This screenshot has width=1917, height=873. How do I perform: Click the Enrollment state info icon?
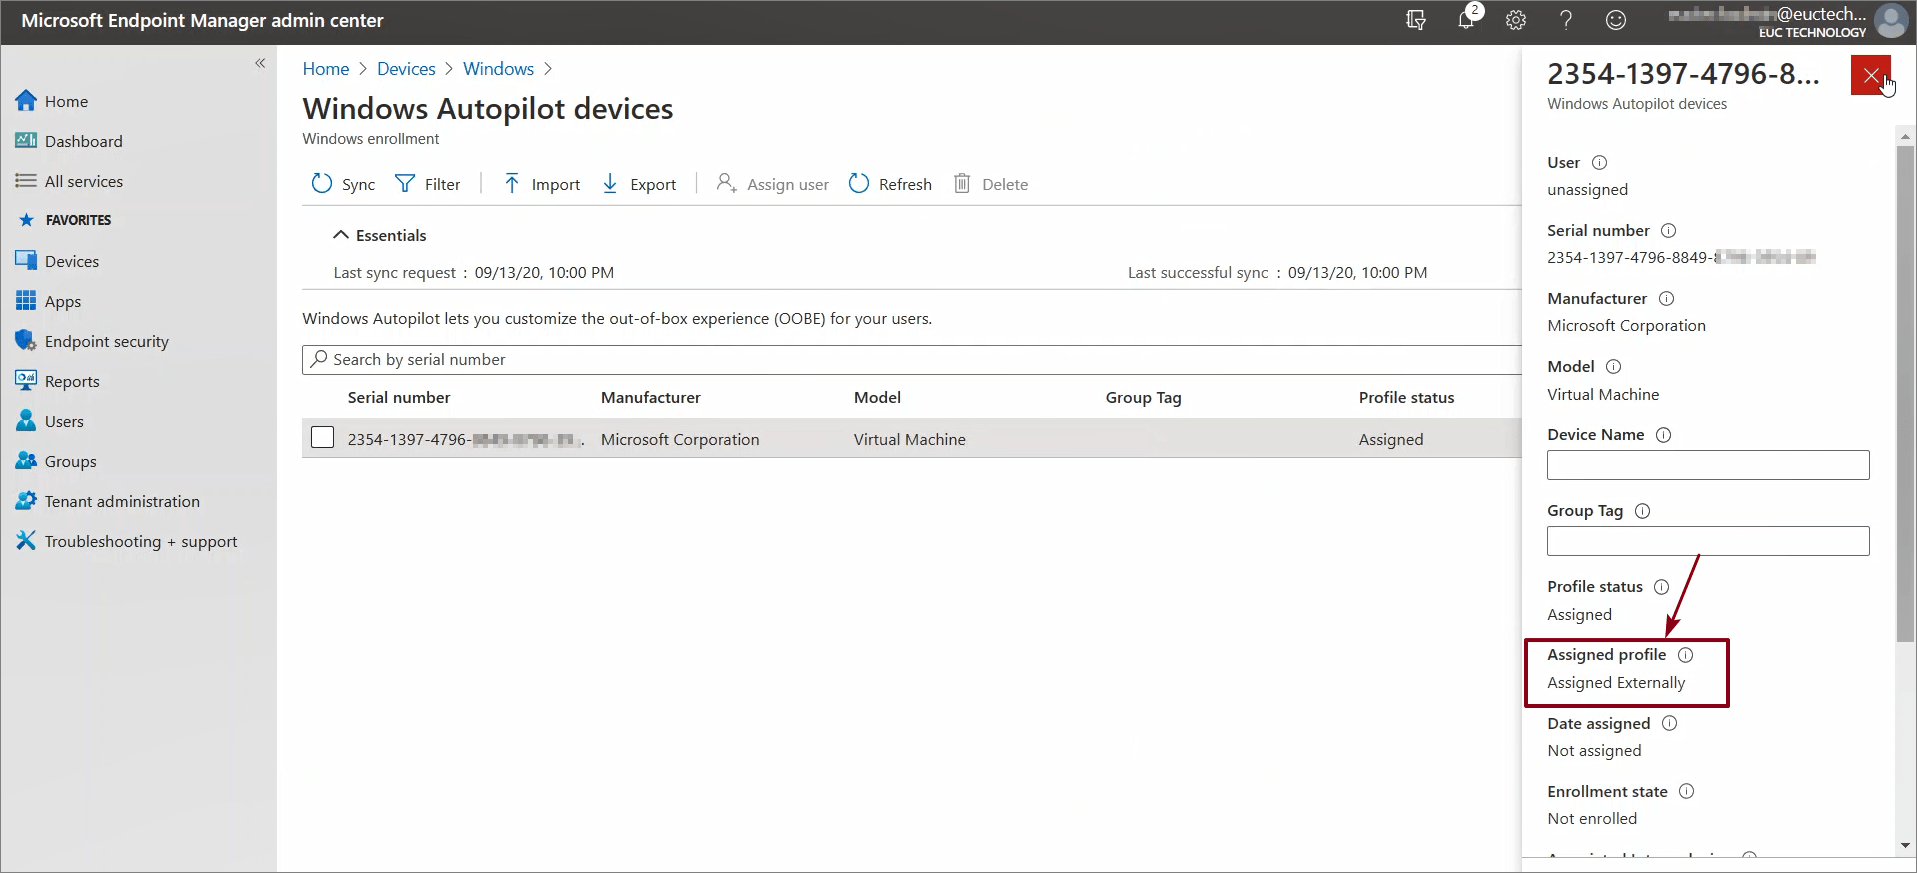[x=1686, y=791]
